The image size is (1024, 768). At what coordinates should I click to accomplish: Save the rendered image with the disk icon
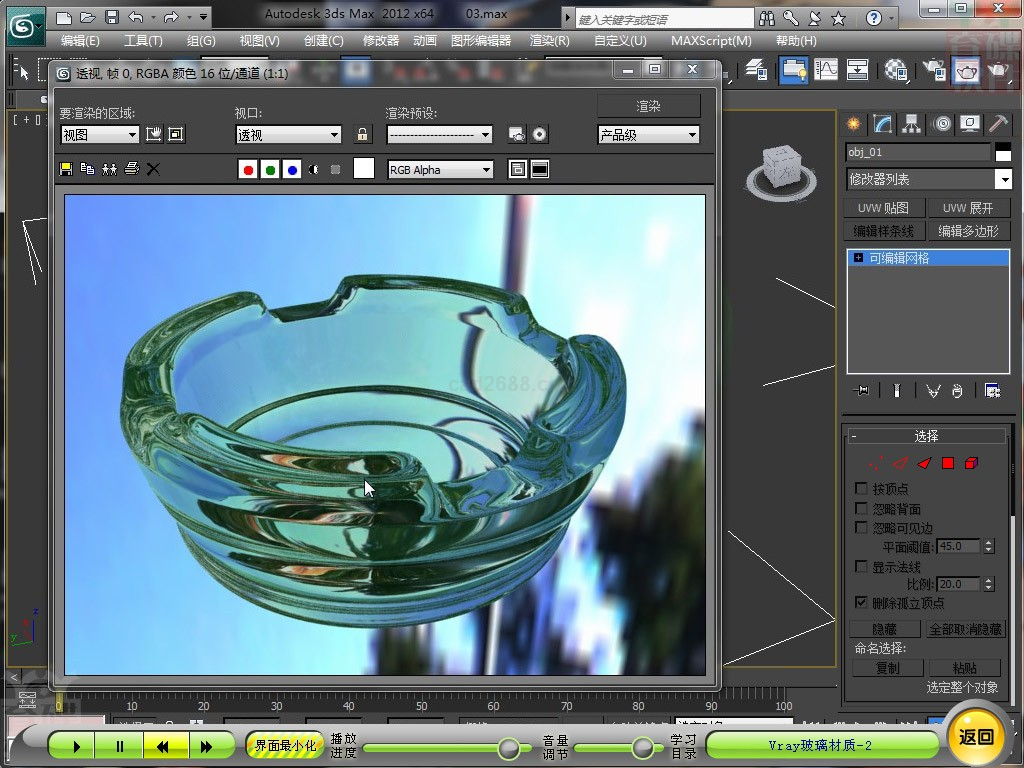tap(66, 169)
